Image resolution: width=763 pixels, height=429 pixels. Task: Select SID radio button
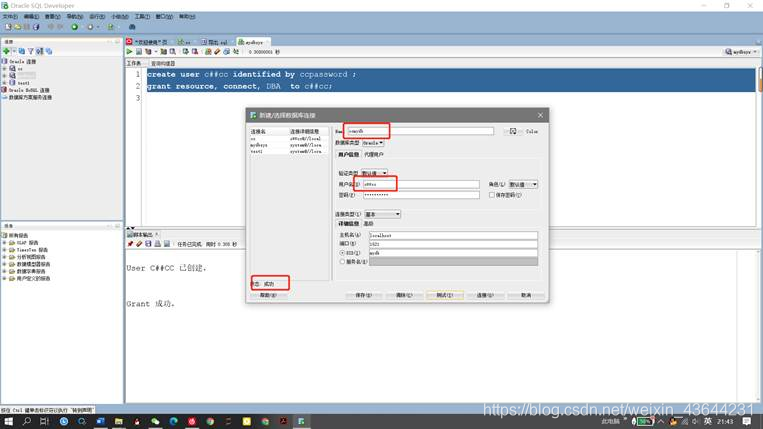coord(342,253)
